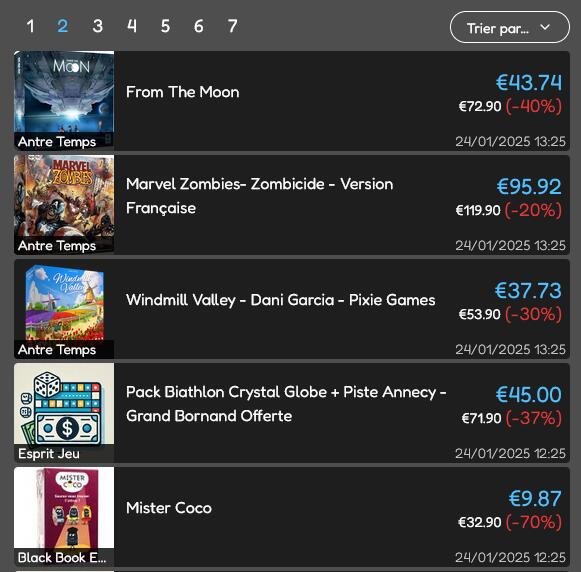The height and width of the screenshot is (572, 581).
Task: Open the From The Moon box thumbnail
Action: (x=64, y=100)
